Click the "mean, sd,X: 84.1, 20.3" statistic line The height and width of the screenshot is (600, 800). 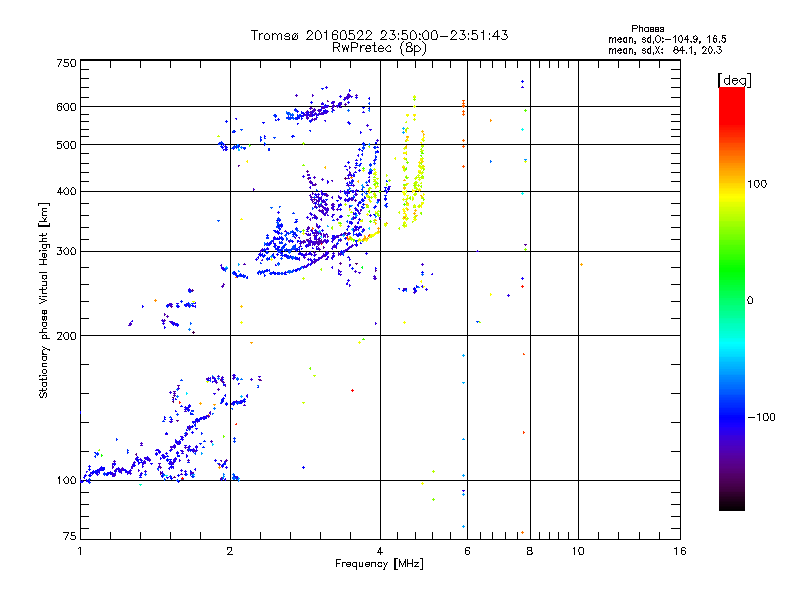[665, 50]
